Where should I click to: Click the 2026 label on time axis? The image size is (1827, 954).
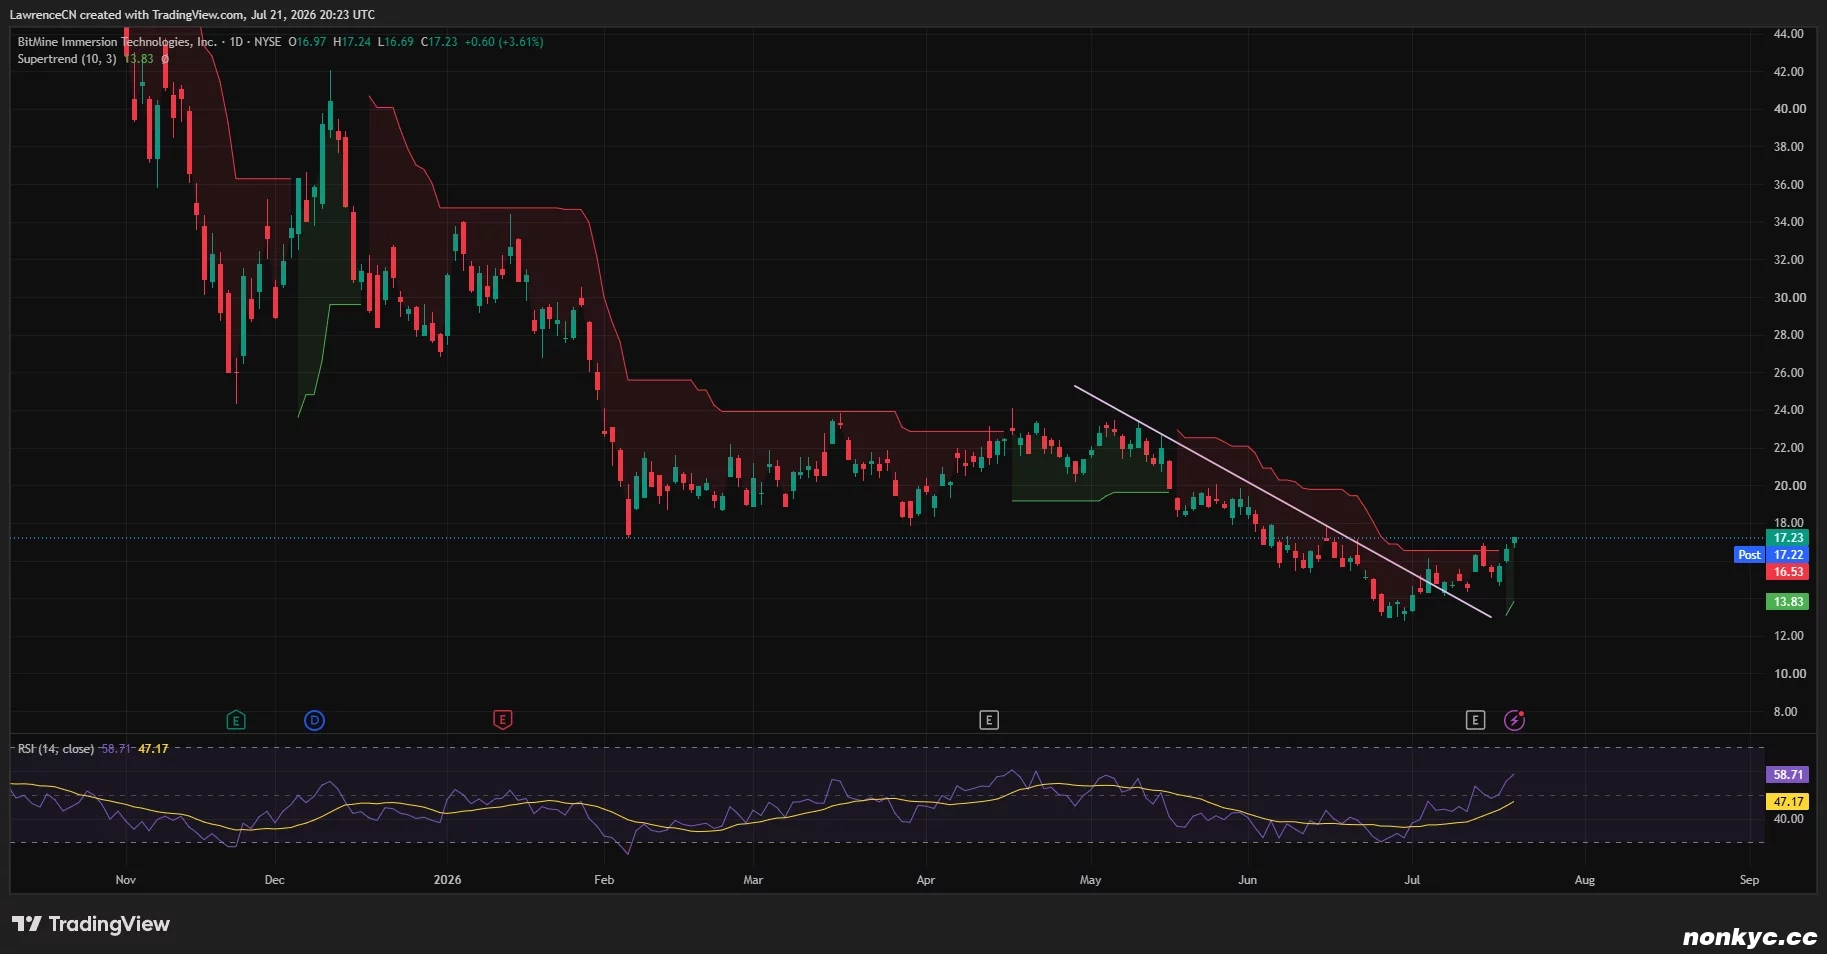(448, 880)
